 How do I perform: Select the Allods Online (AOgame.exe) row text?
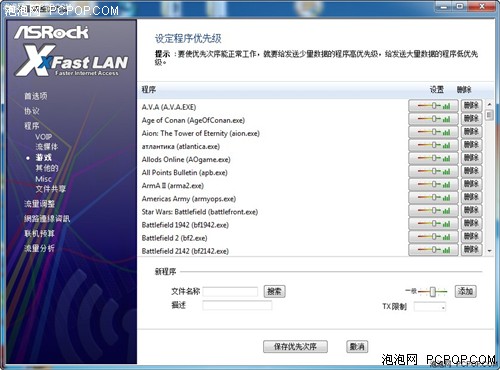(186, 160)
